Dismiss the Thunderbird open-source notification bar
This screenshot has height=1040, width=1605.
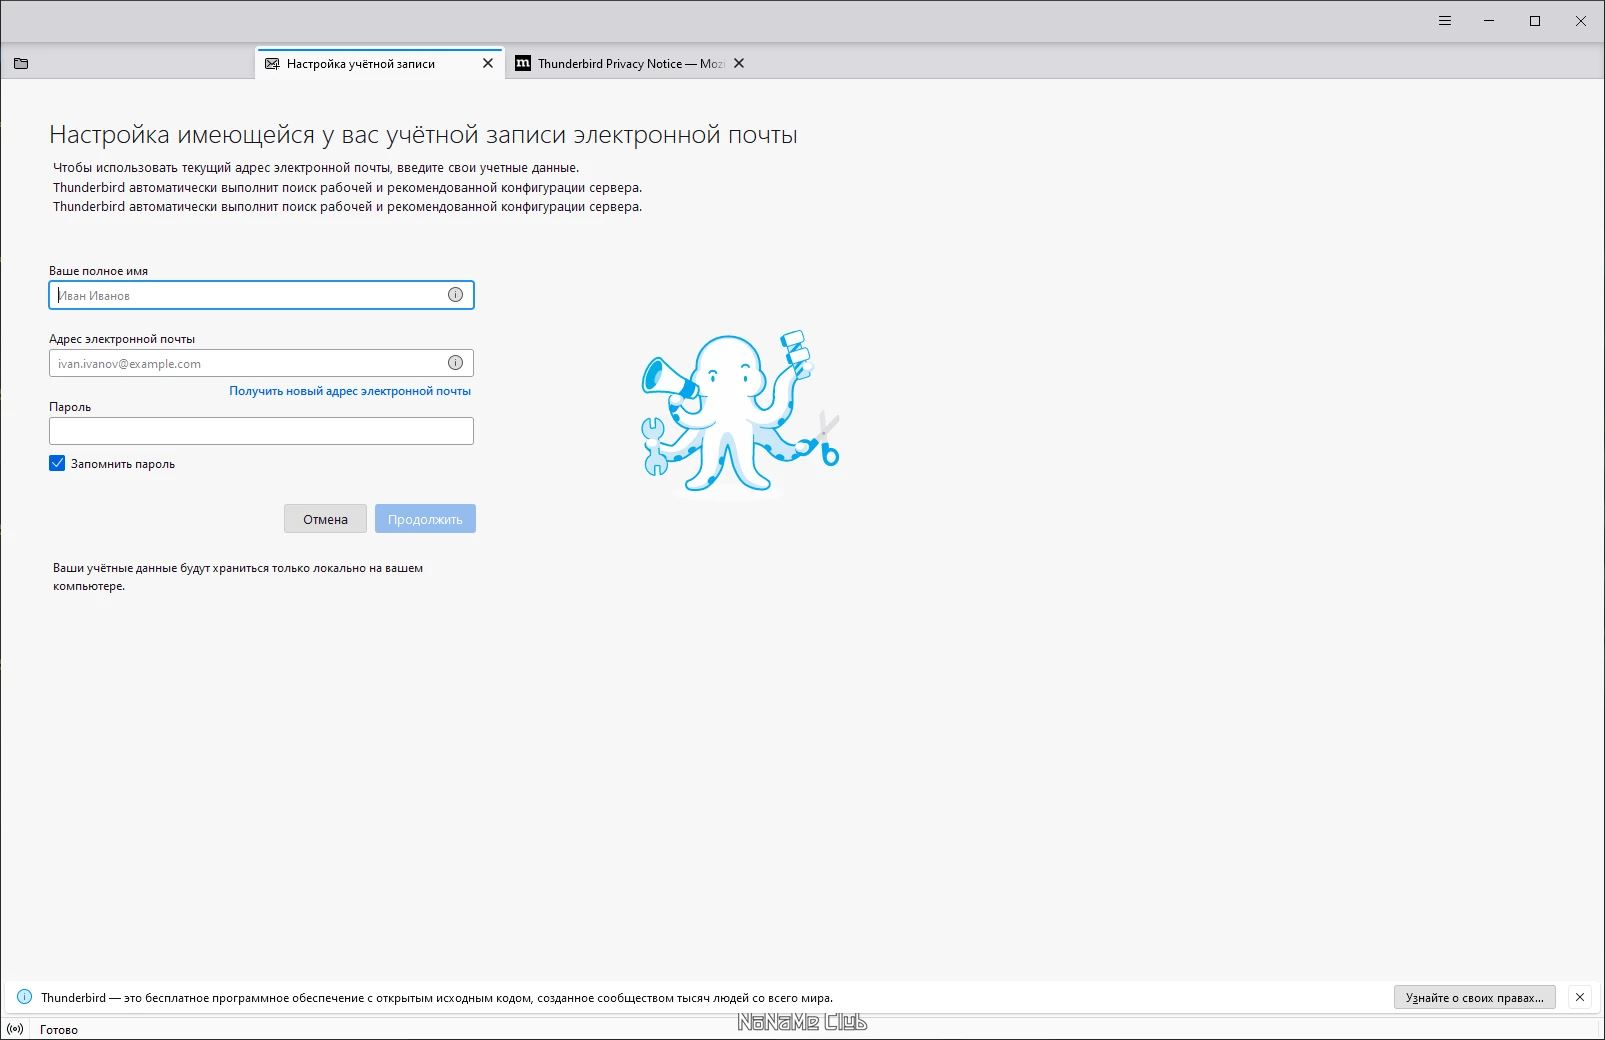coord(1580,997)
